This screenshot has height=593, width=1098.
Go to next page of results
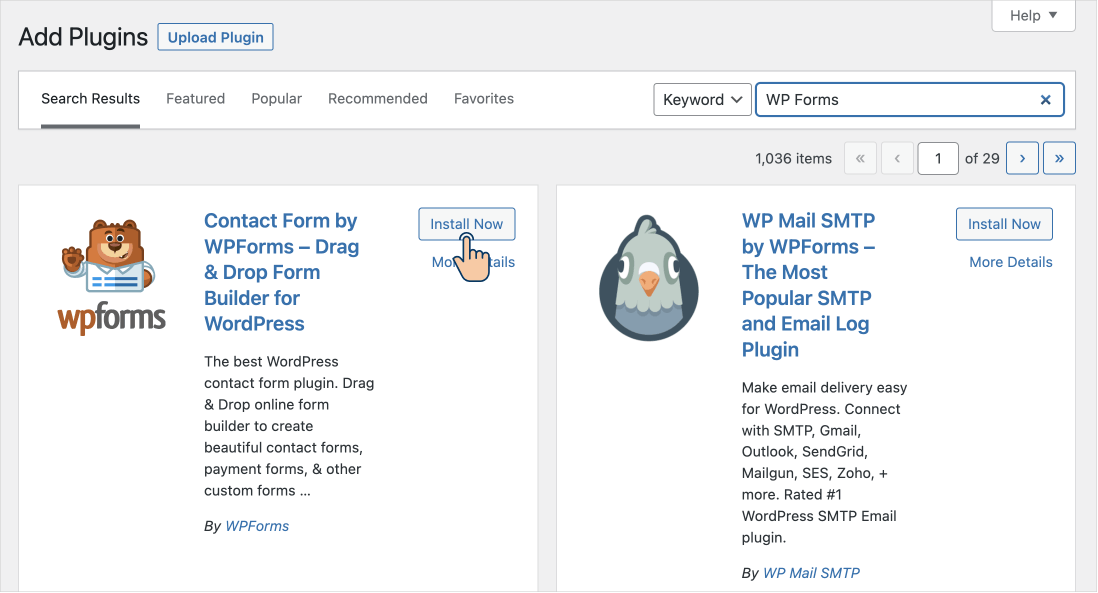[x=1022, y=158]
